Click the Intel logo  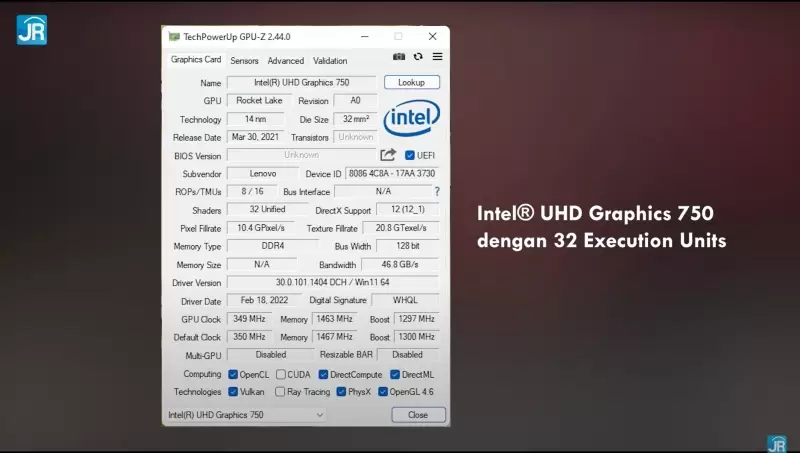click(411, 118)
